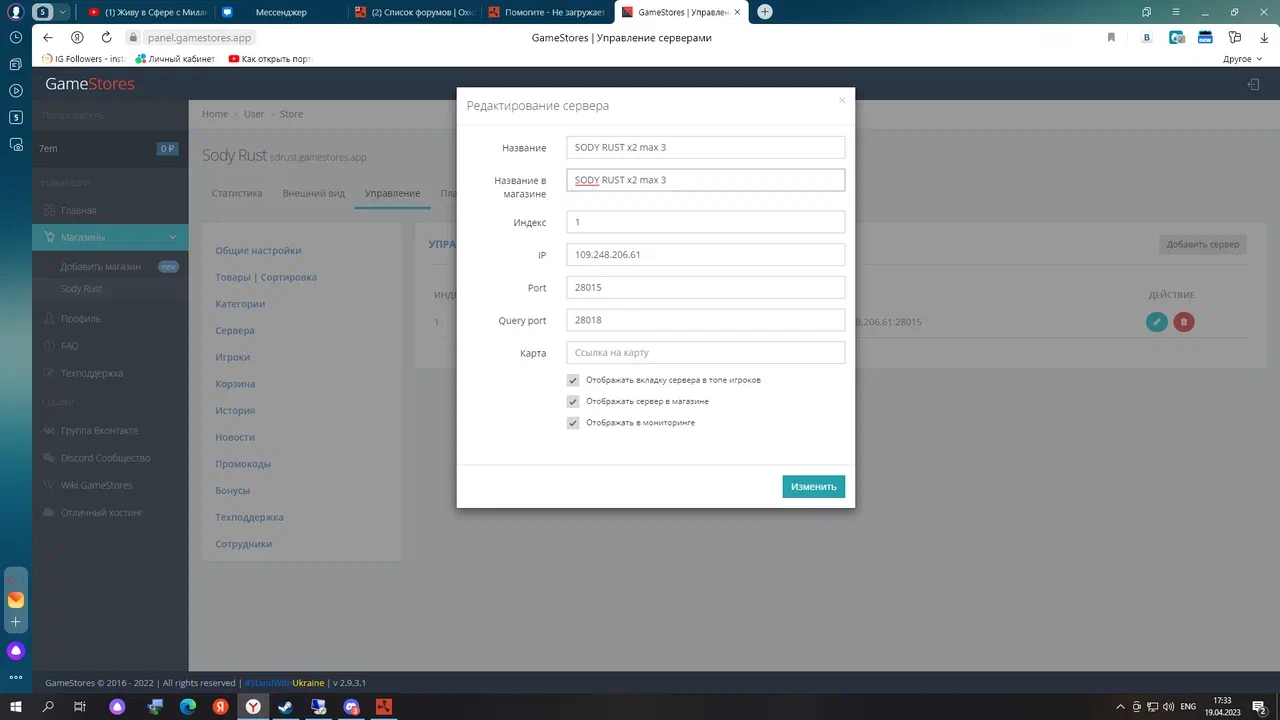
Task: Toggle display in monitoring checkbox
Action: click(573, 423)
